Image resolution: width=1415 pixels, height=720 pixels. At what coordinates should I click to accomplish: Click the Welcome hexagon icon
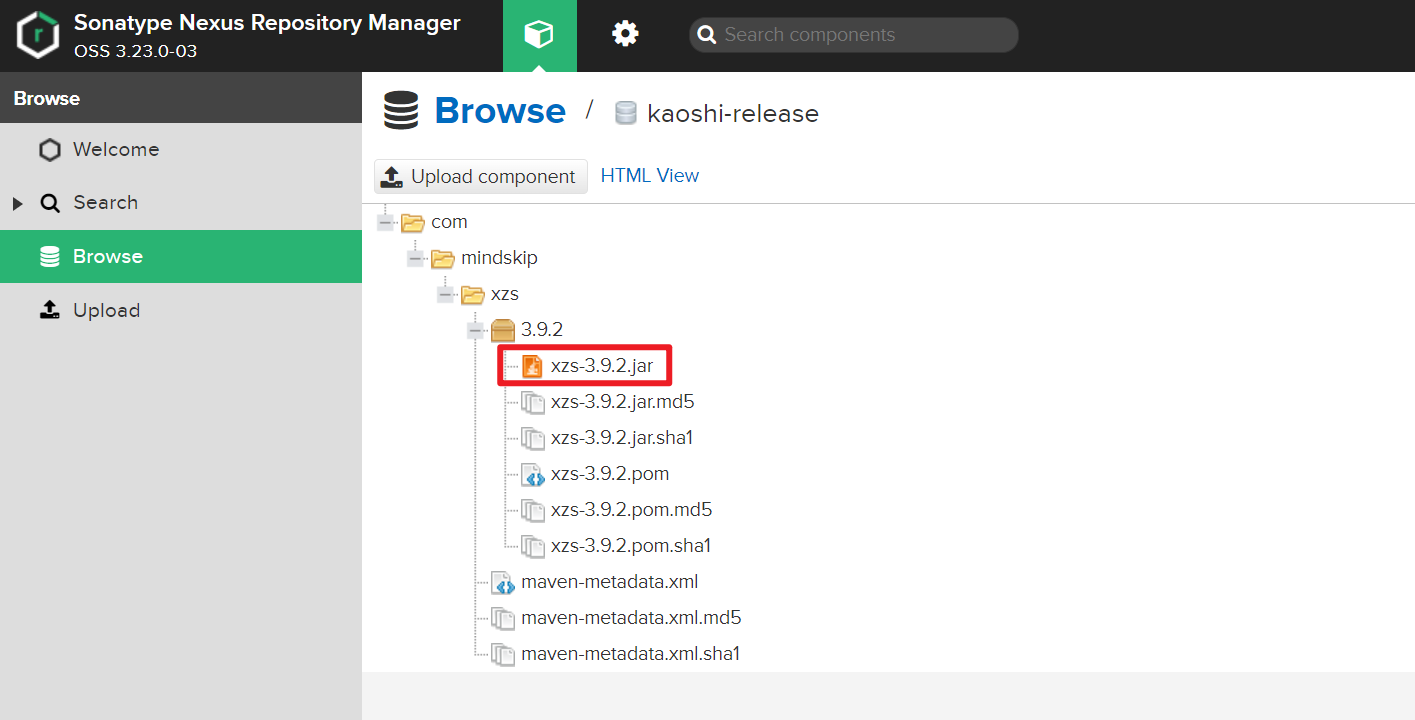(x=50, y=150)
